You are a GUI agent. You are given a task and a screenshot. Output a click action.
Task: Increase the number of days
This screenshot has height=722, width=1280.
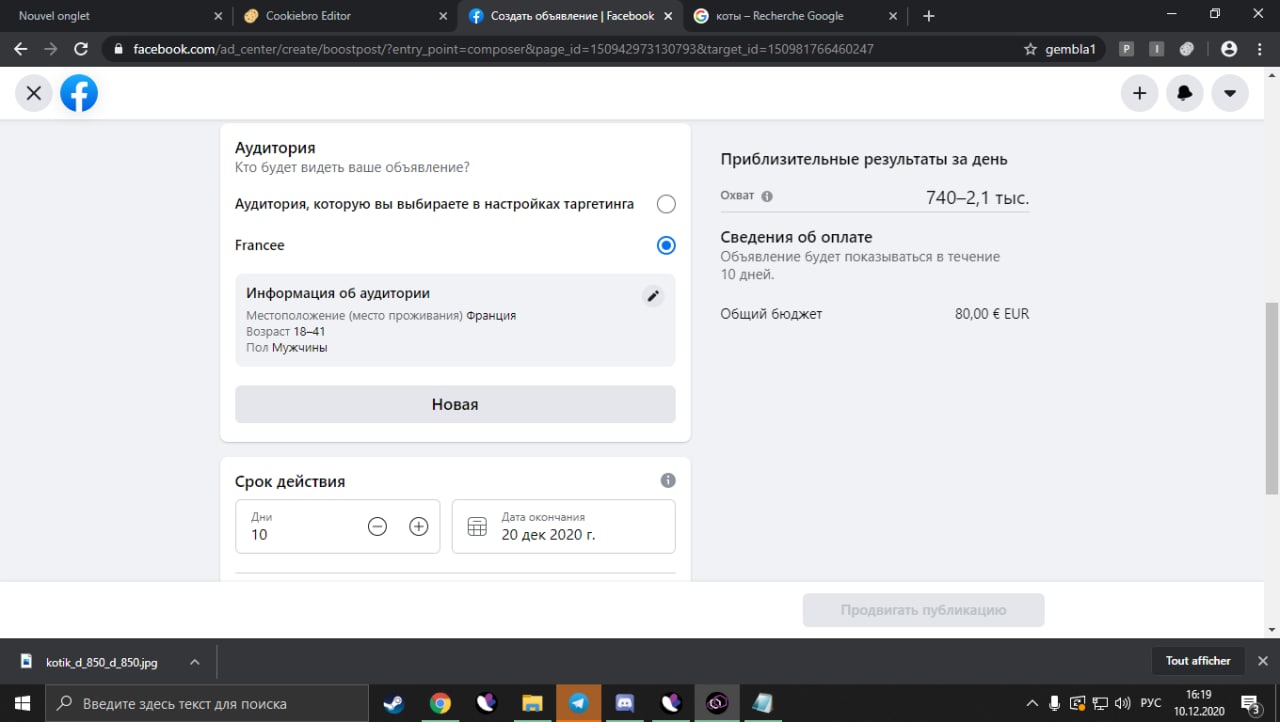point(419,526)
